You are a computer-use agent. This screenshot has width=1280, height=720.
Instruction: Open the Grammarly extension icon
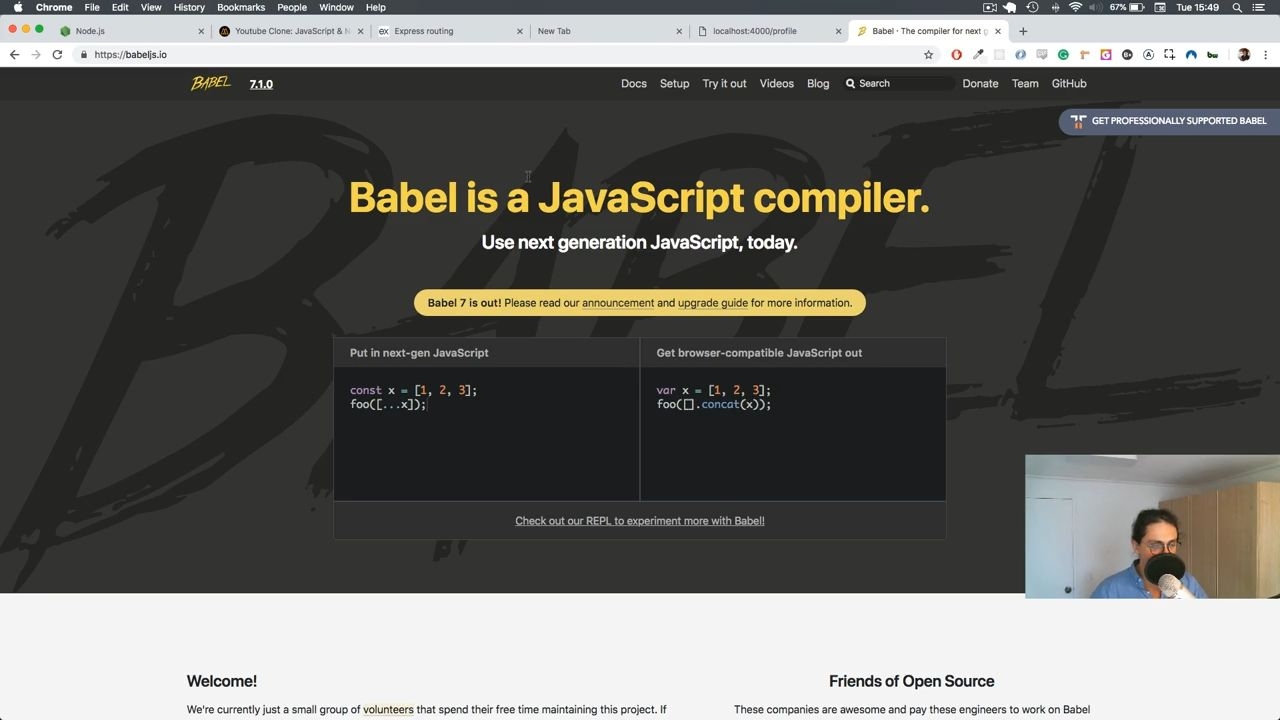(1063, 55)
